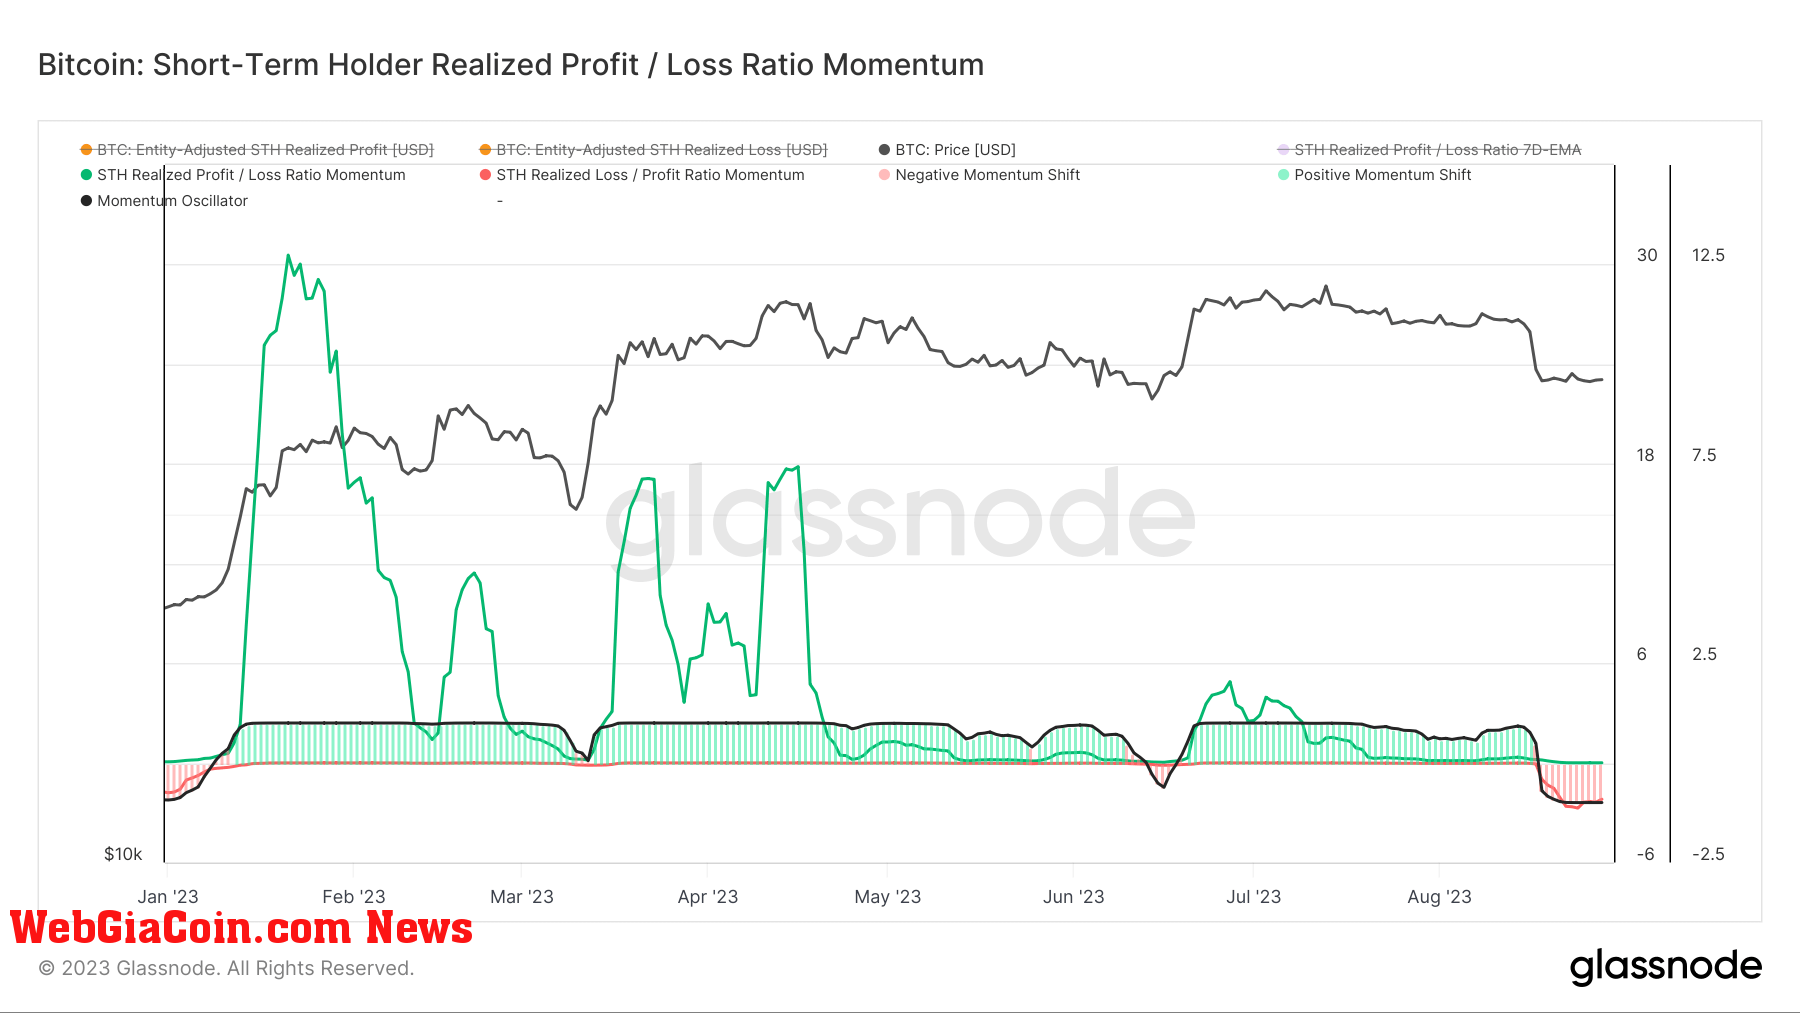Click the 2.5 value on outer right axis

[1704, 654]
